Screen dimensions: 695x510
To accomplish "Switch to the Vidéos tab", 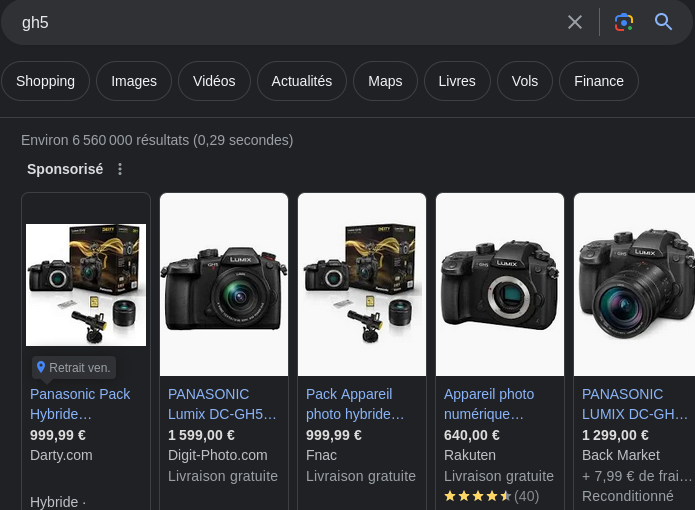I will (x=214, y=81).
